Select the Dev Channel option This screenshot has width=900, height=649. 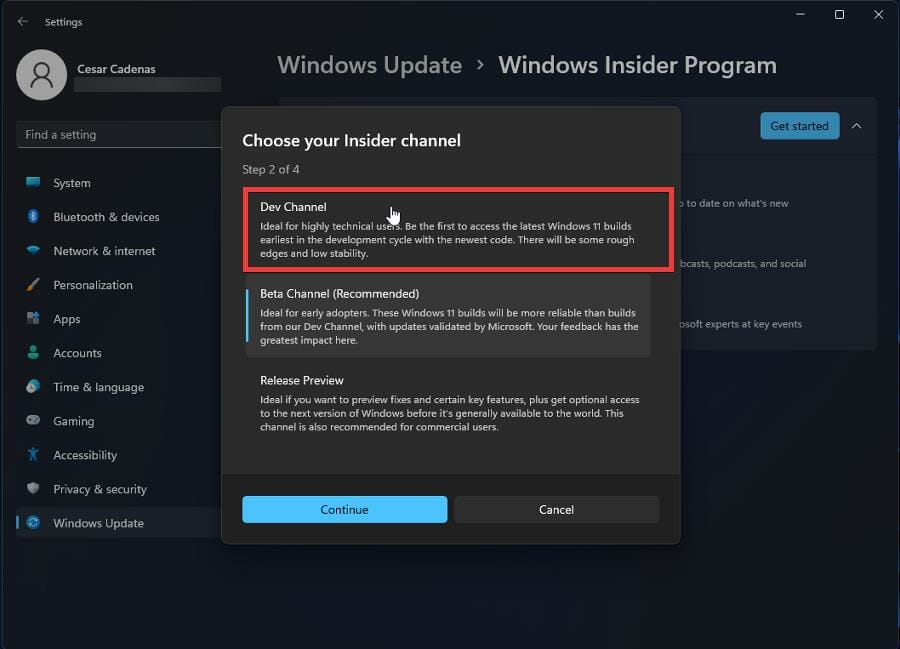tap(458, 230)
